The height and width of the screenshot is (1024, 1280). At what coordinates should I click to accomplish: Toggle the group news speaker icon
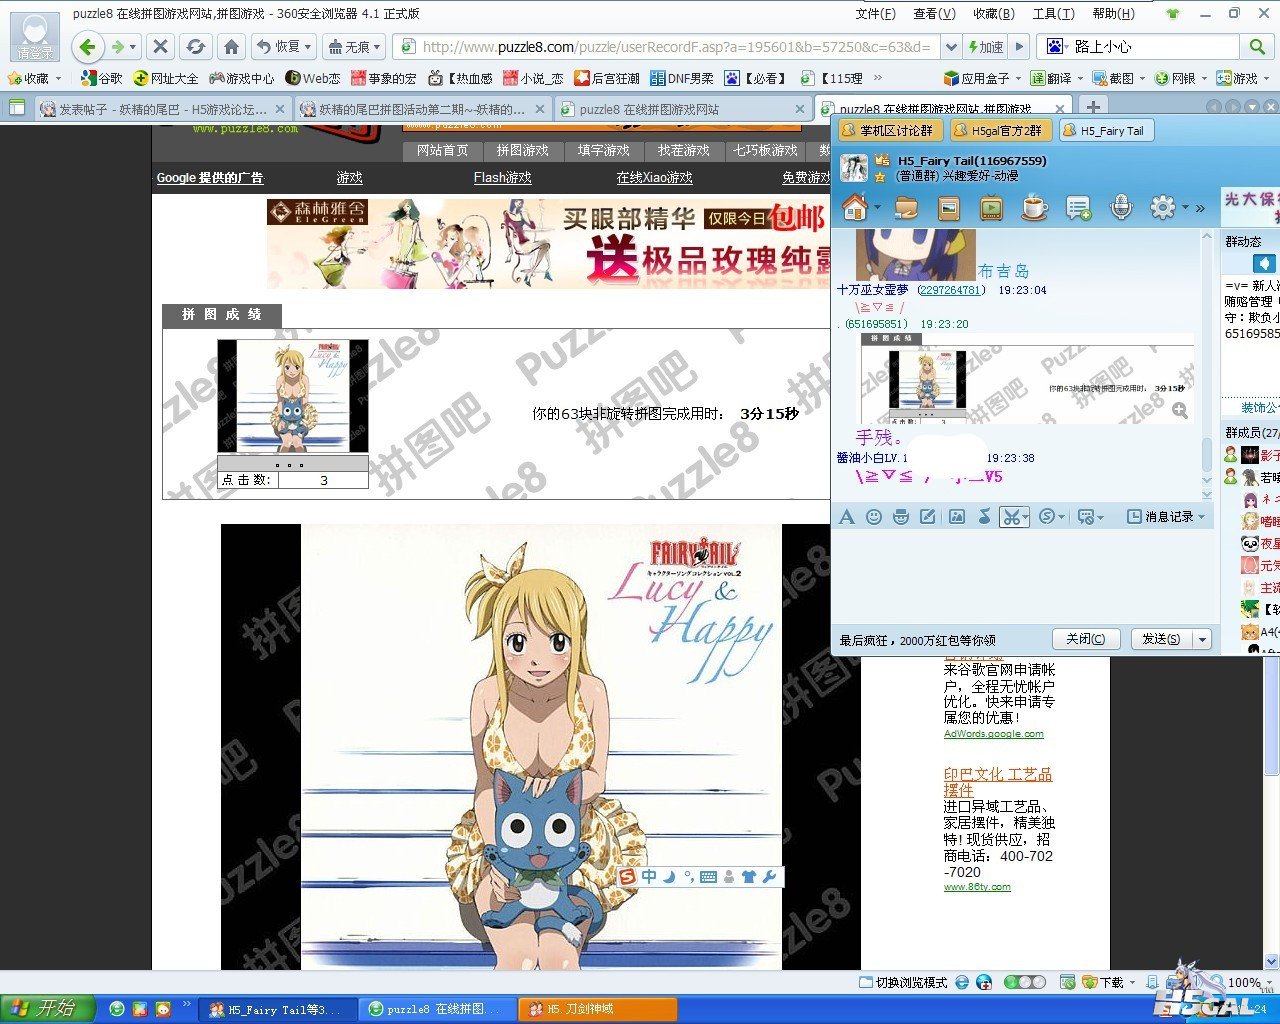point(1264,263)
